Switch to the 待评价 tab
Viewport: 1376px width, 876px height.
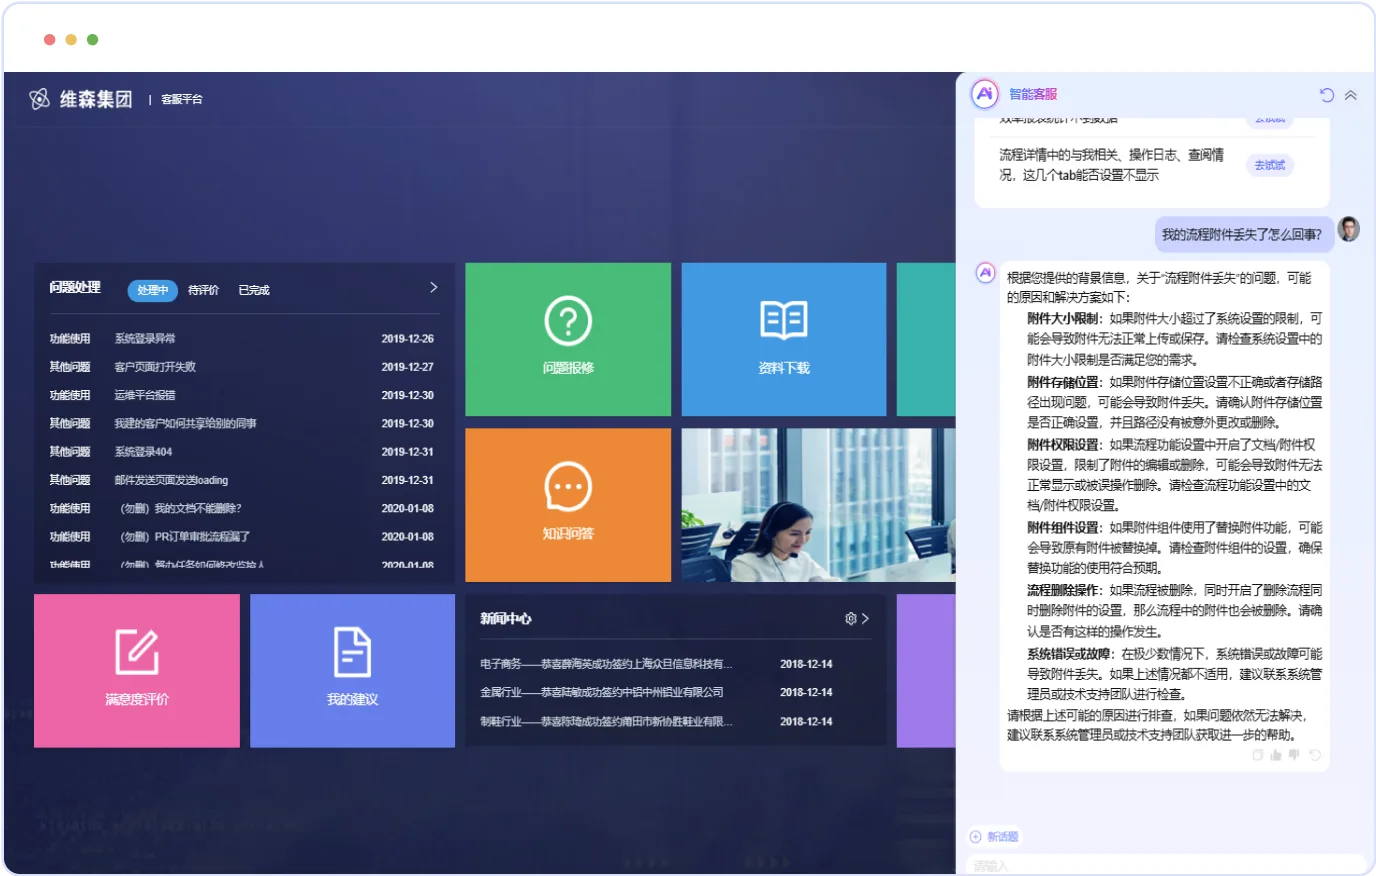pos(204,290)
